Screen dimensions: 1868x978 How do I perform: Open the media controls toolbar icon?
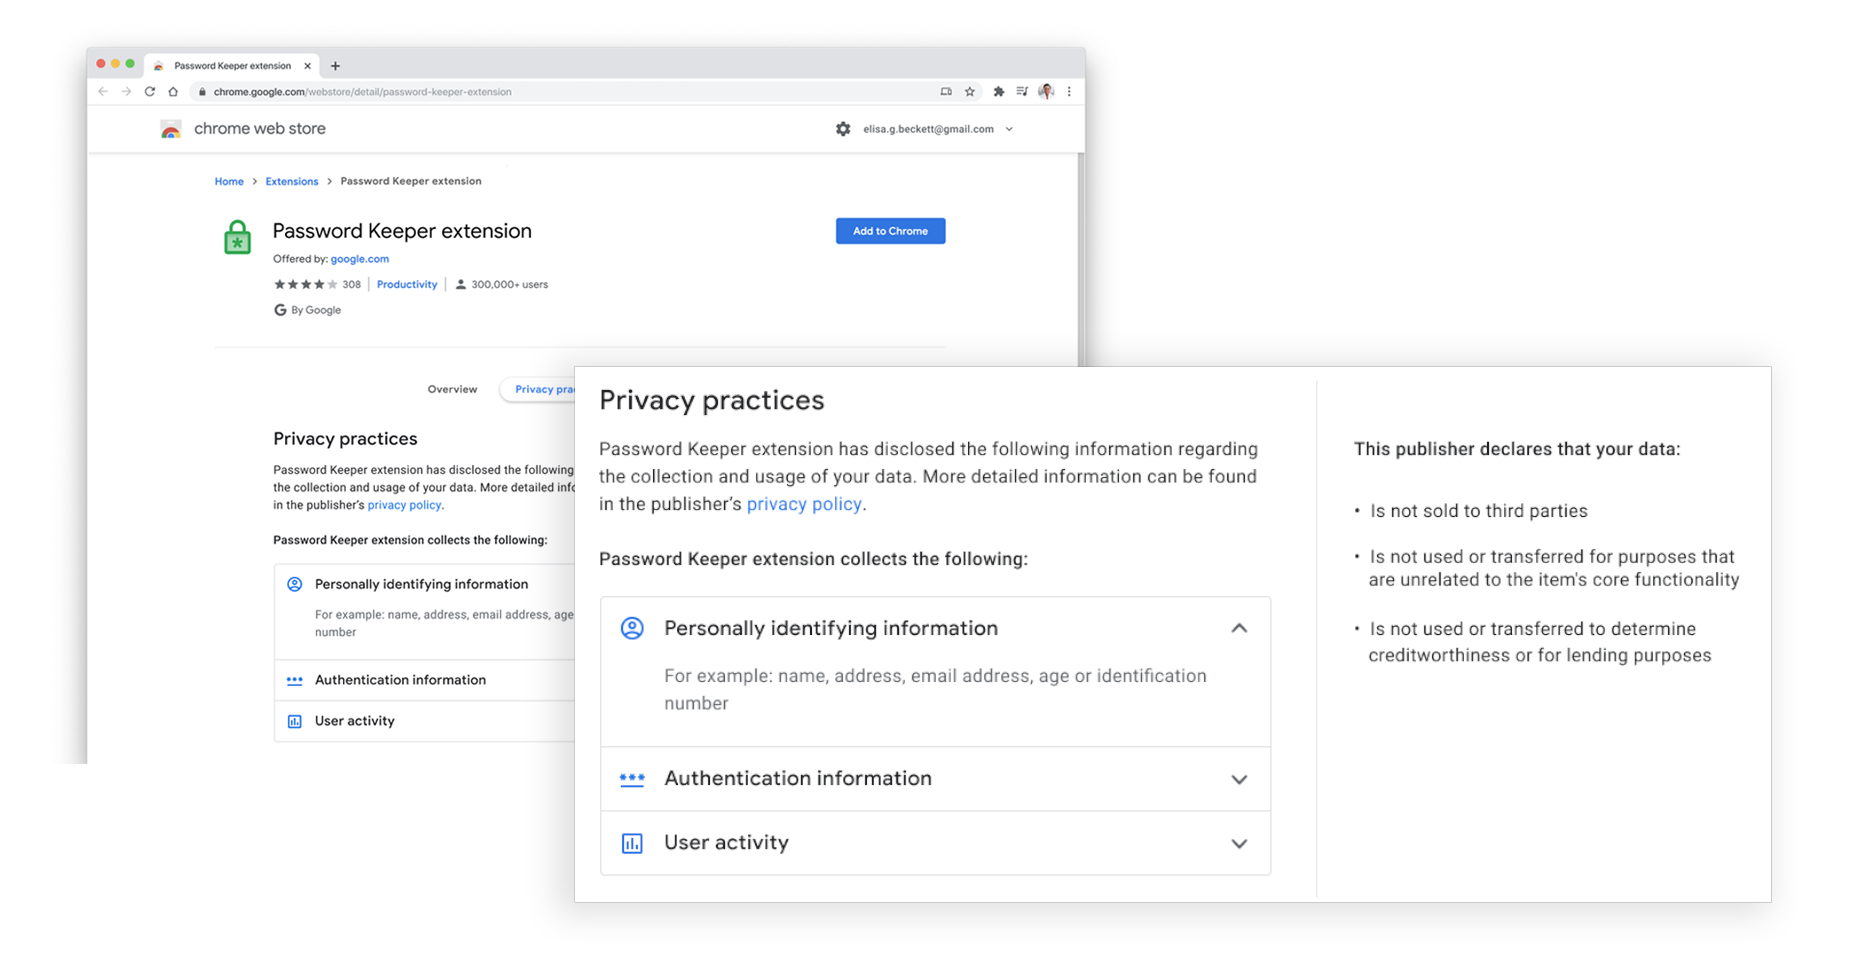1022,92
